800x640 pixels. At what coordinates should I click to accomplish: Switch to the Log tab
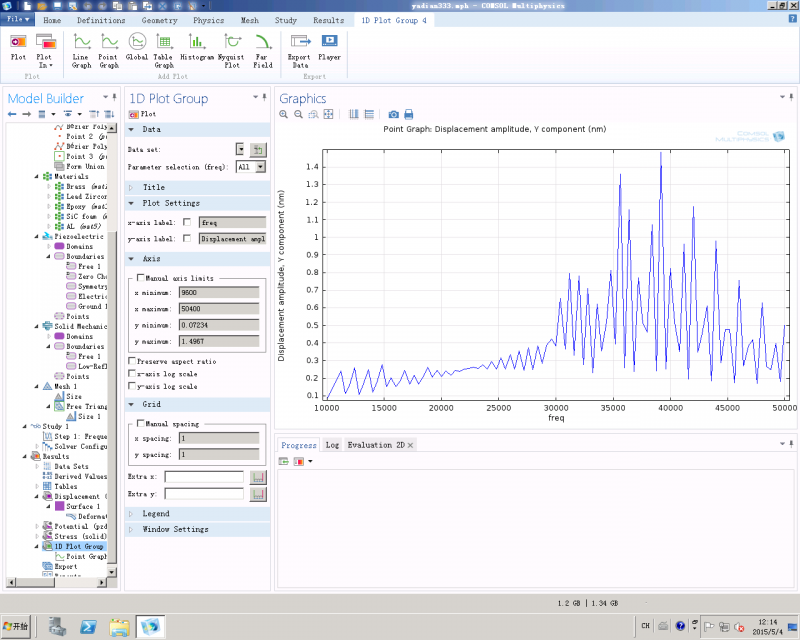point(332,445)
